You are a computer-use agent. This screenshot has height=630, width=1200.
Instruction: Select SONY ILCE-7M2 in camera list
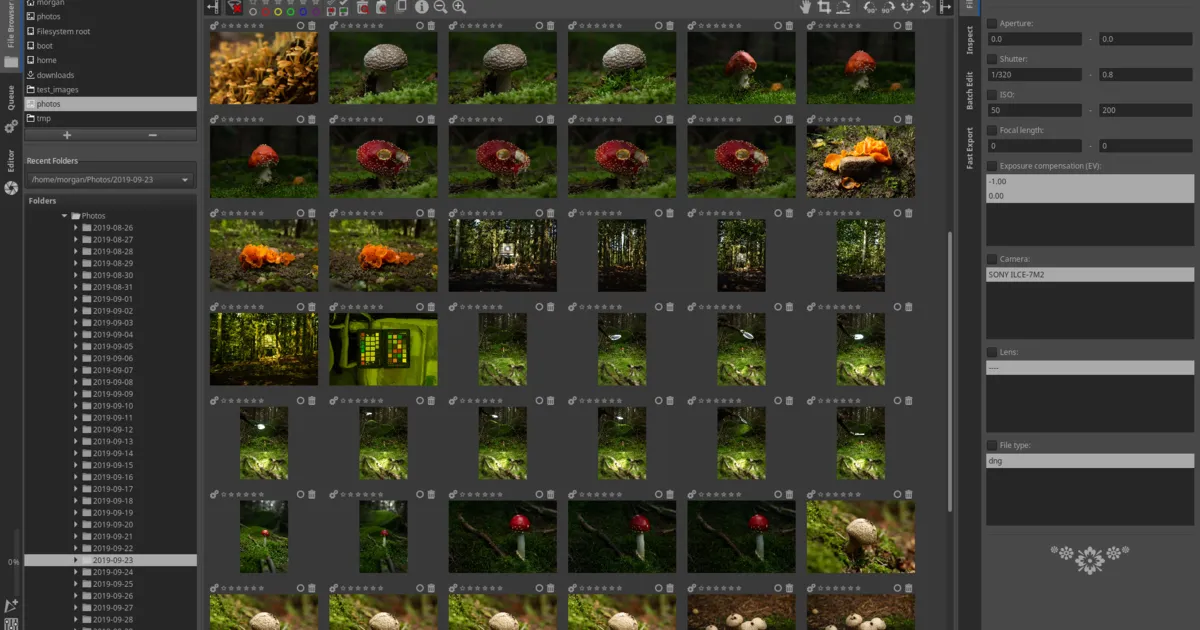click(1090, 274)
